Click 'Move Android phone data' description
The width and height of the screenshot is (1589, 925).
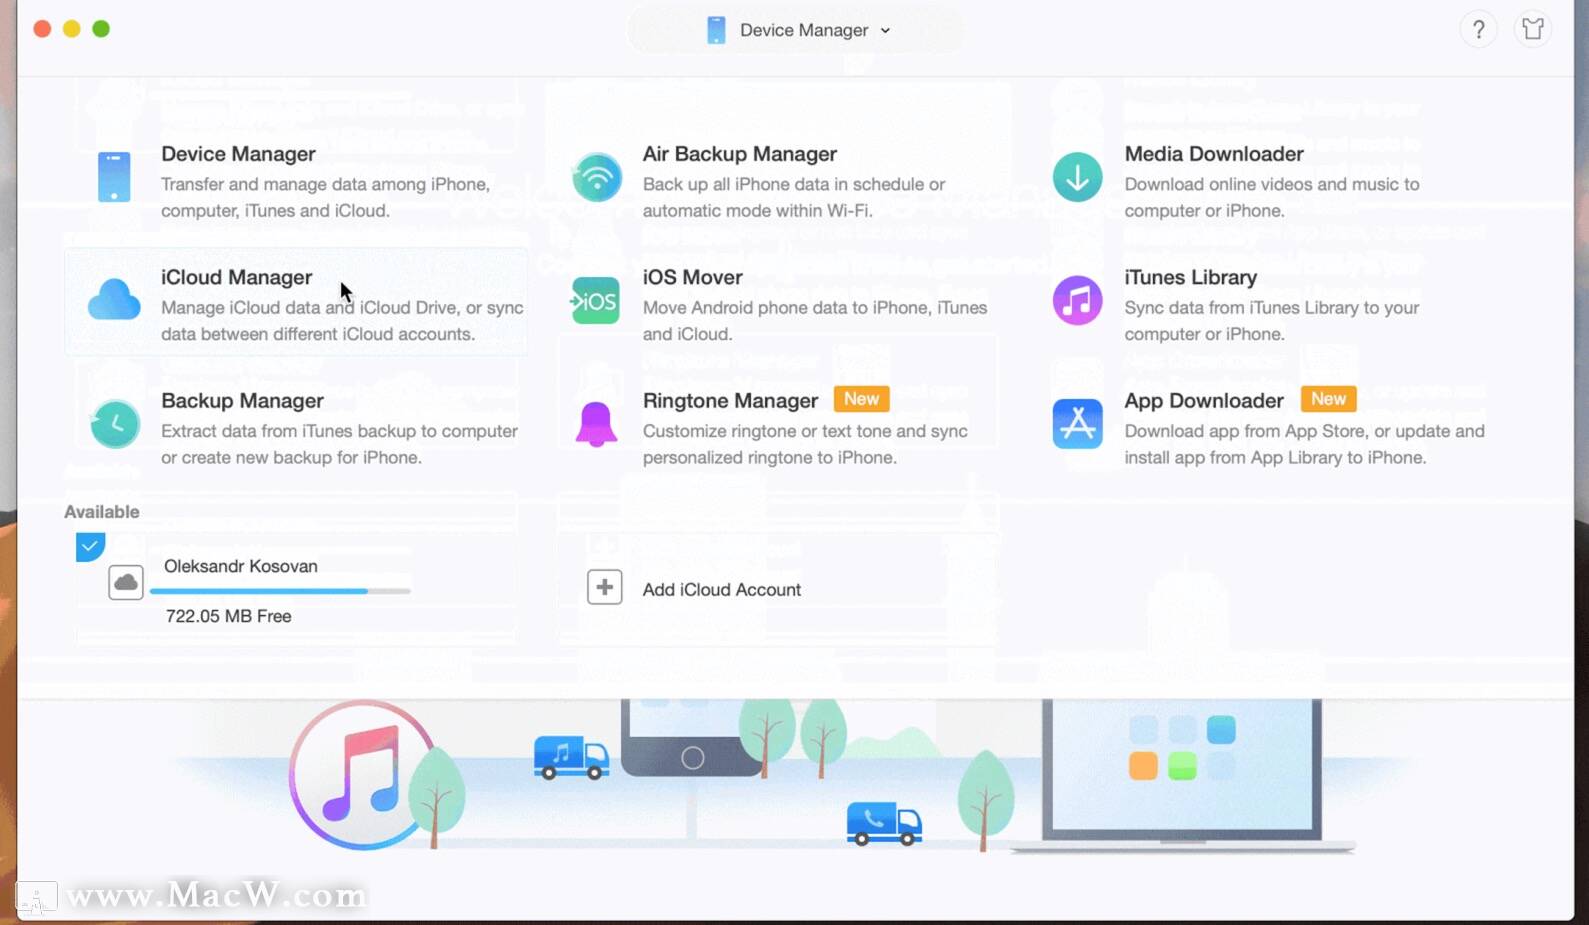click(814, 321)
